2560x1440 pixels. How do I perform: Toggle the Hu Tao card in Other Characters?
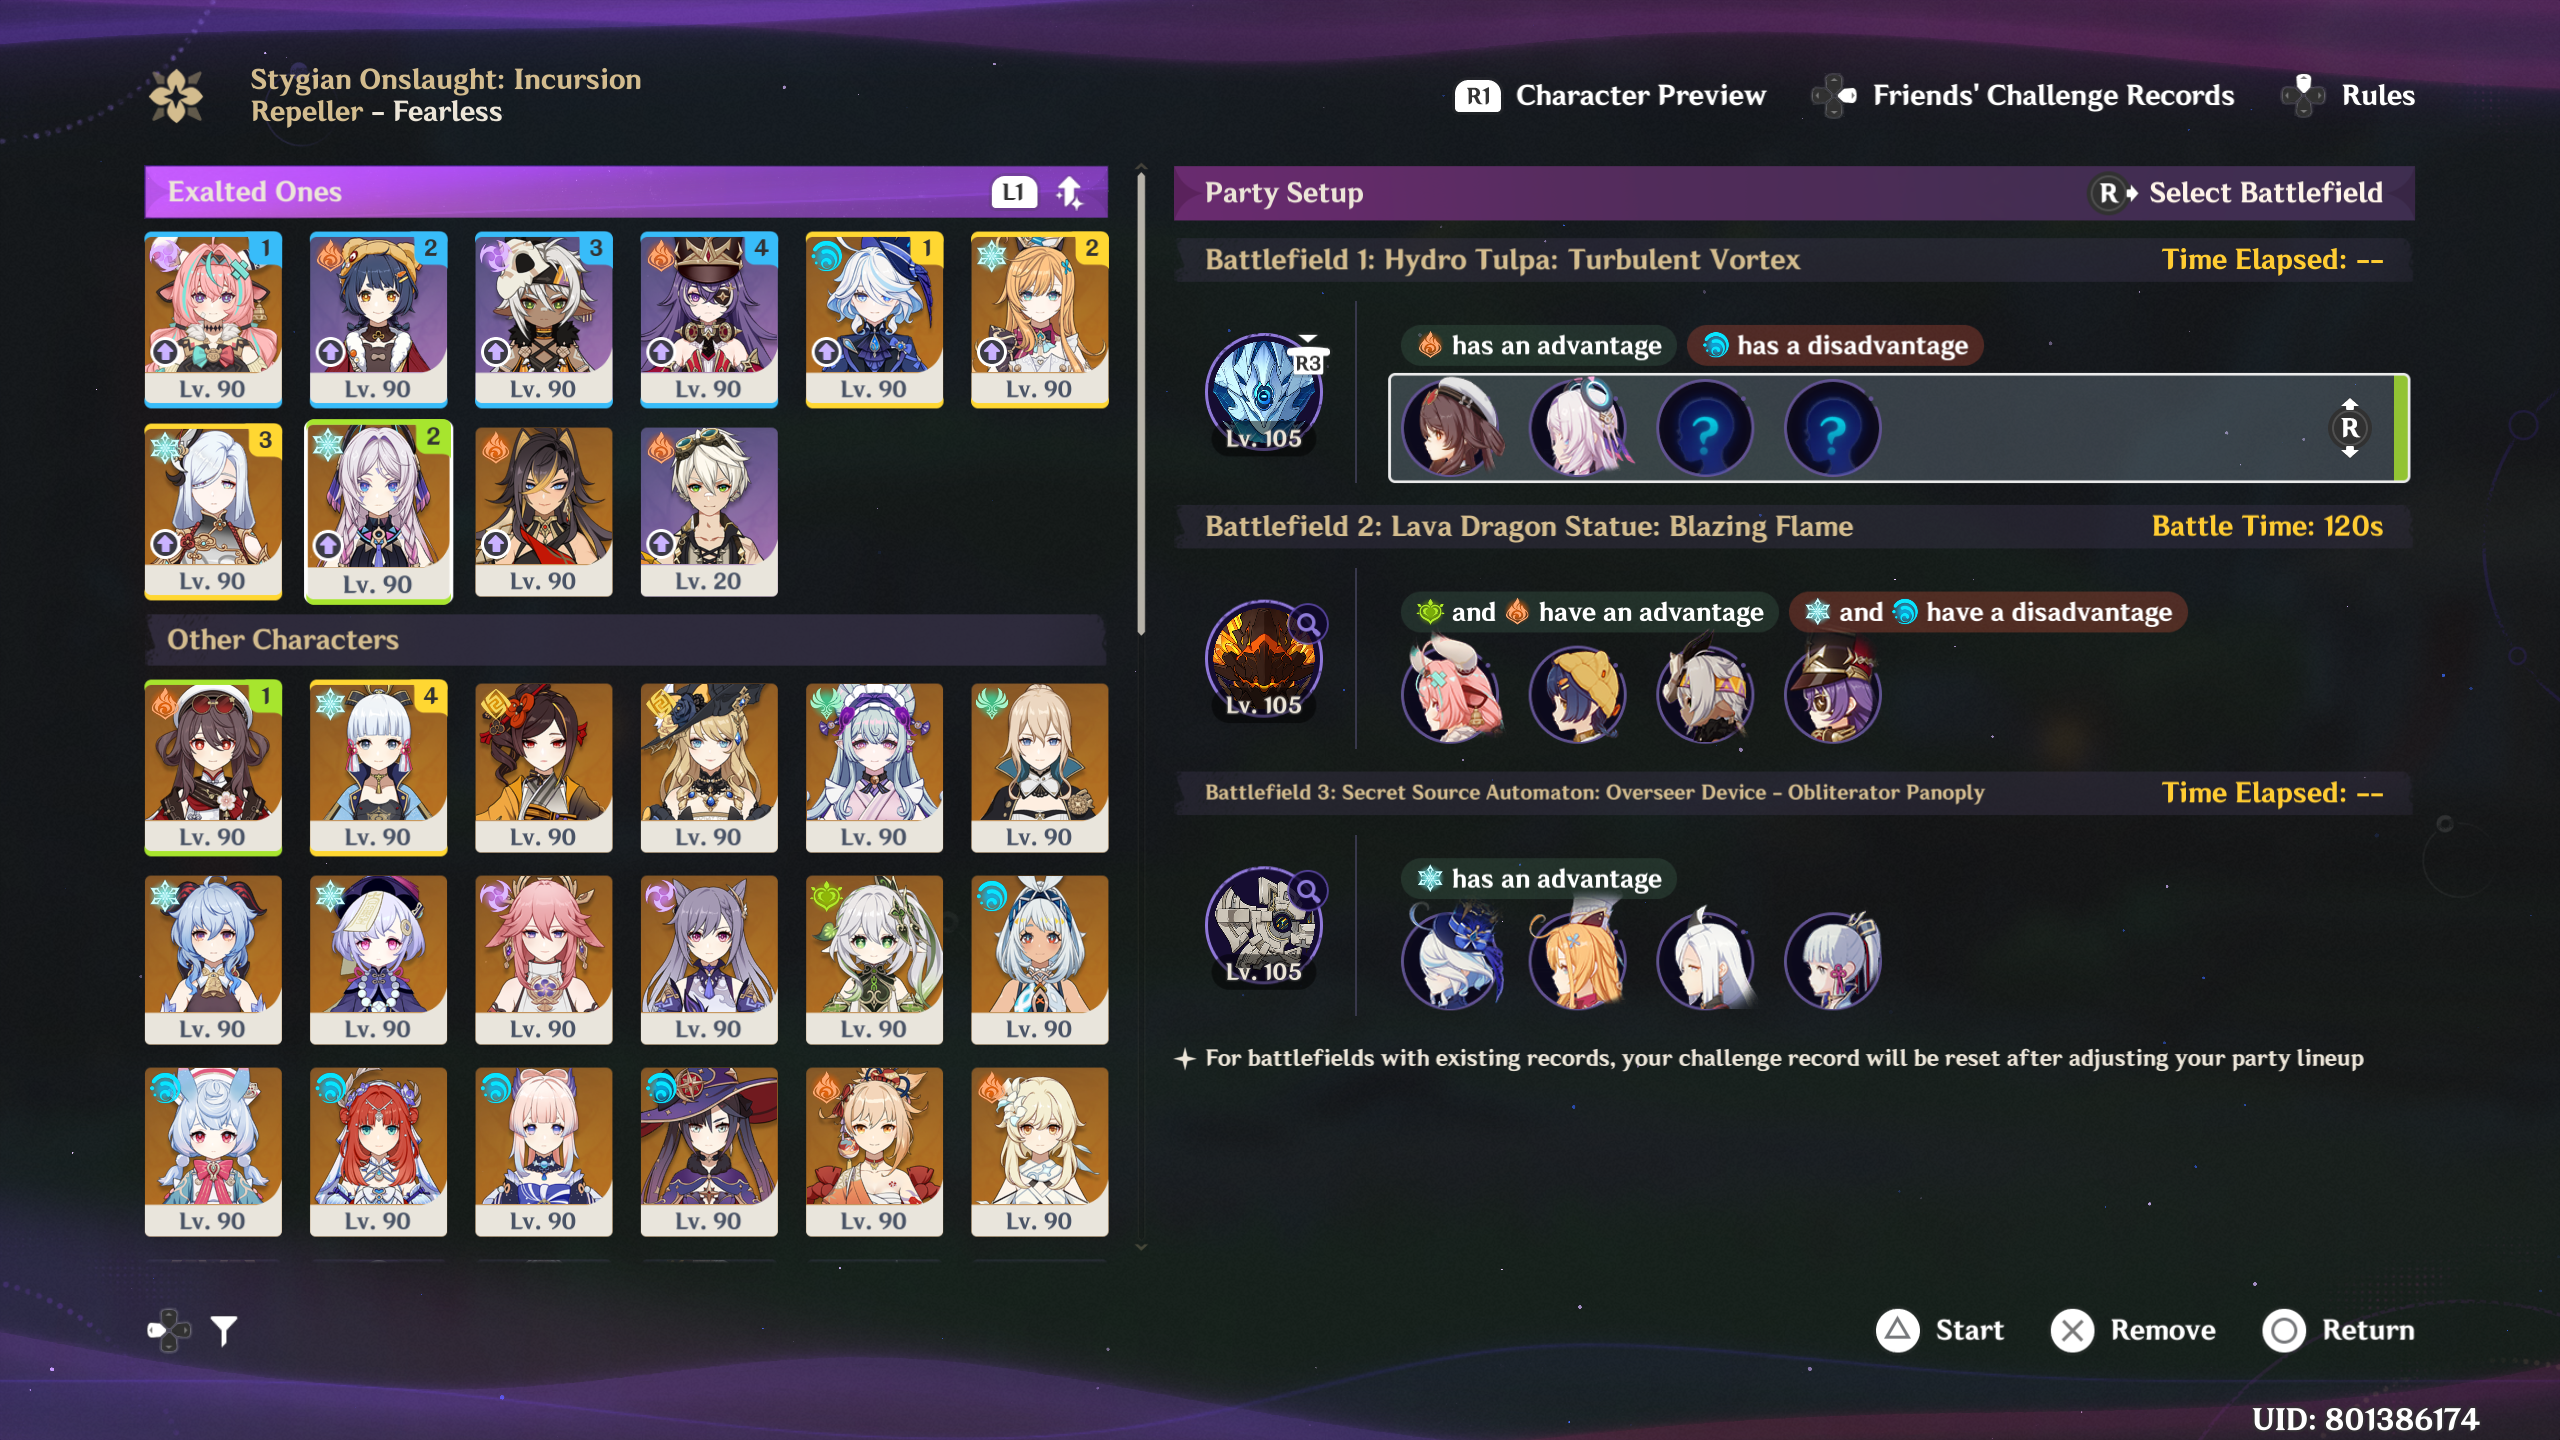pyautogui.click(x=213, y=768)
